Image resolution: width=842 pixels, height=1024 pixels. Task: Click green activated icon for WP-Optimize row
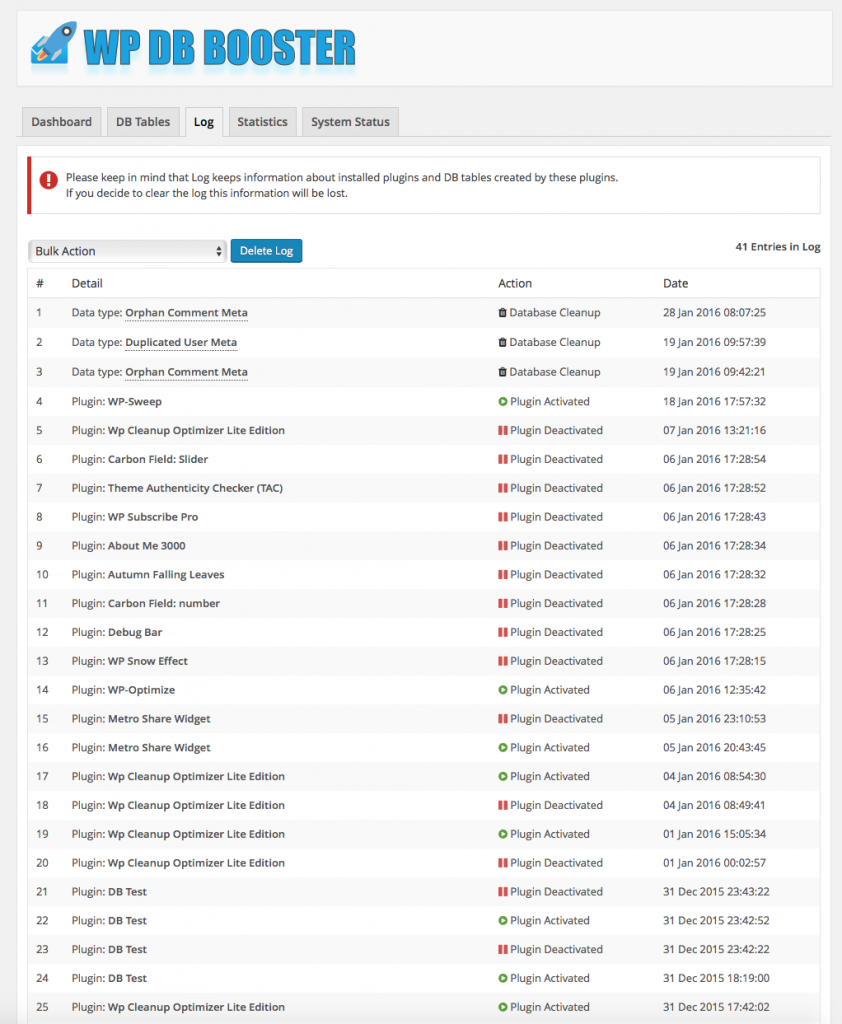click(x=502, y=690)
